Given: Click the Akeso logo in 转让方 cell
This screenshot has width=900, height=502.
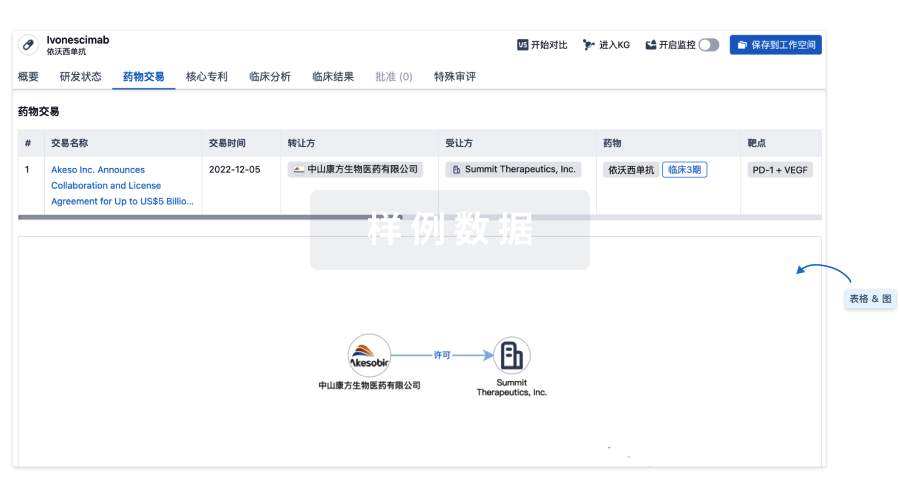Looking at the screenshot, I should click(298, 170).
